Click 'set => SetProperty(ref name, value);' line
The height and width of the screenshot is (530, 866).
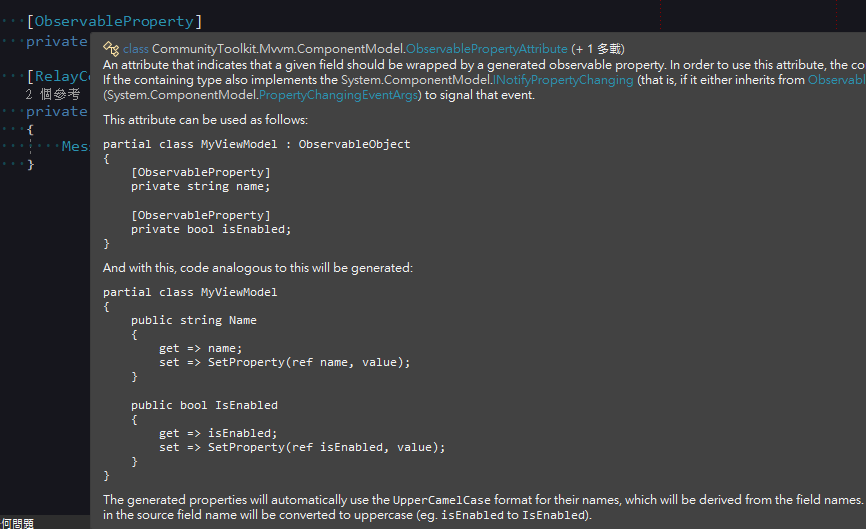[284, 363]
